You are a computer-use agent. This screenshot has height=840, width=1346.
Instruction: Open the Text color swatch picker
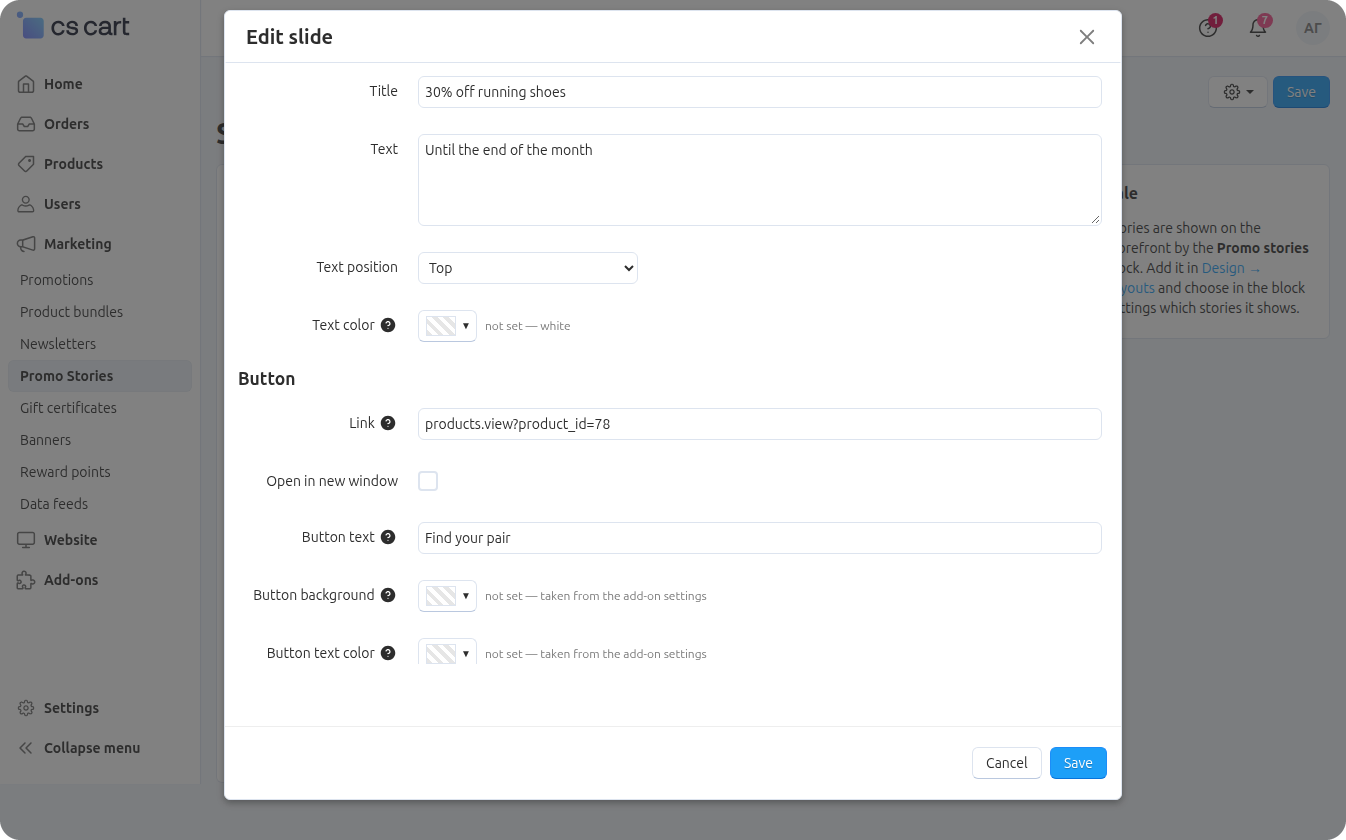pyautogui.click(x=447, y=326)
